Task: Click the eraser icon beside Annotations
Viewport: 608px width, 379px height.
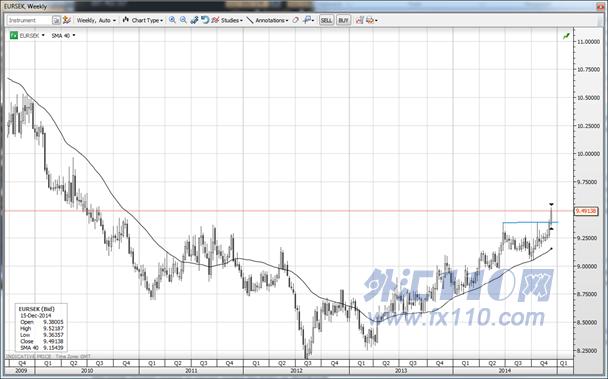Action: [x=295, y=20]
